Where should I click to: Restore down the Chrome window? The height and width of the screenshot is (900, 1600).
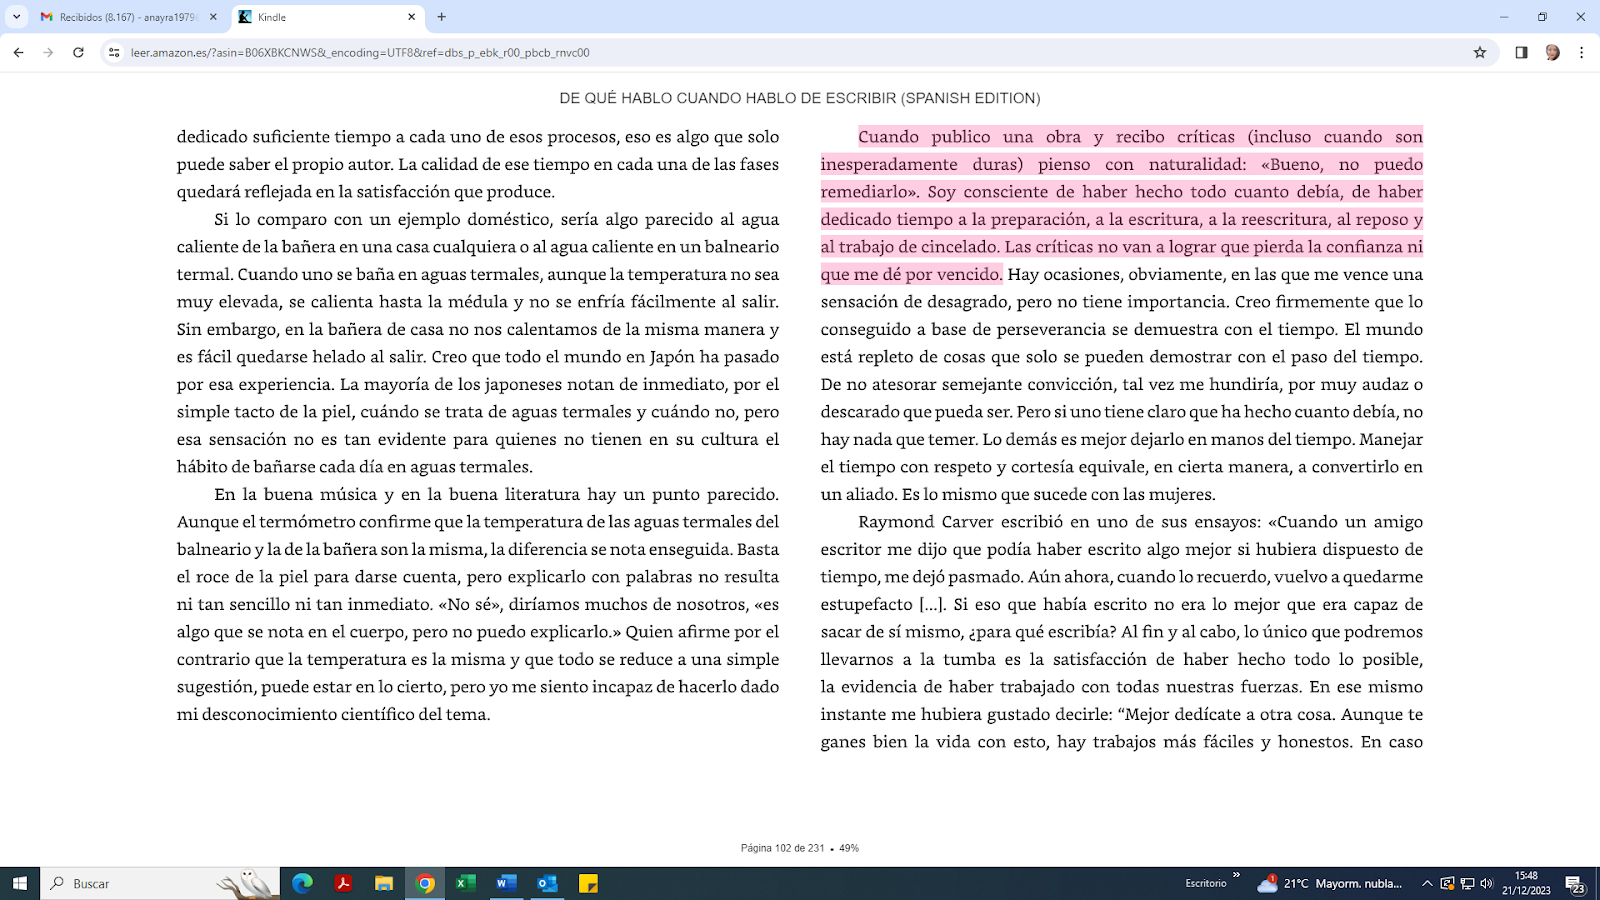(x=1542, y=17)
